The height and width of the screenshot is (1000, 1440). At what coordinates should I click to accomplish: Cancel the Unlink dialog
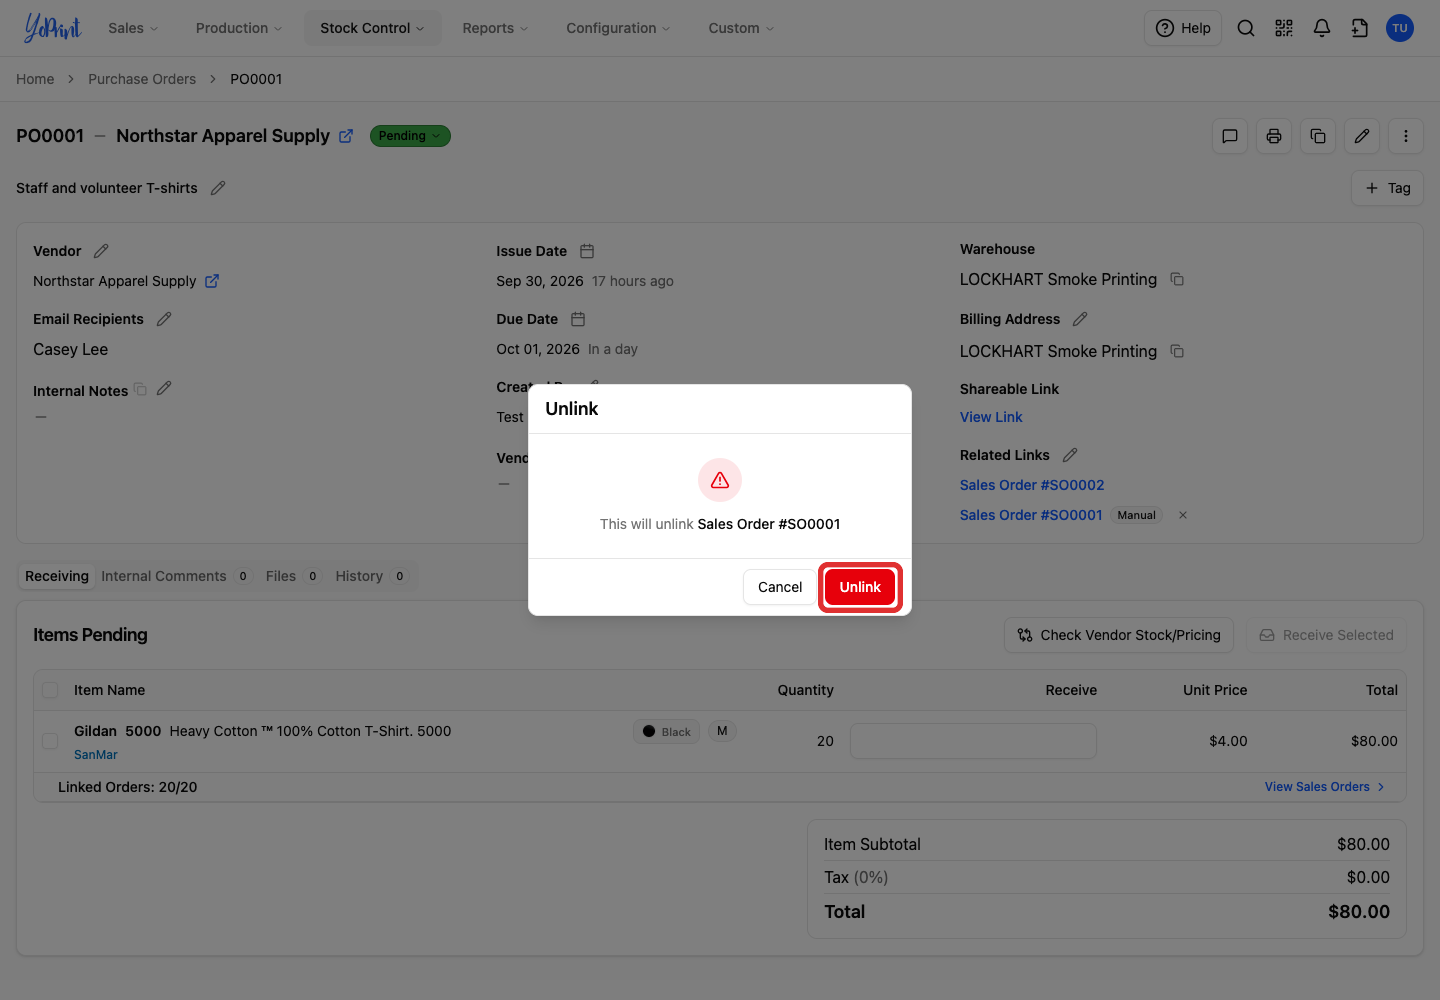(780, 587)
